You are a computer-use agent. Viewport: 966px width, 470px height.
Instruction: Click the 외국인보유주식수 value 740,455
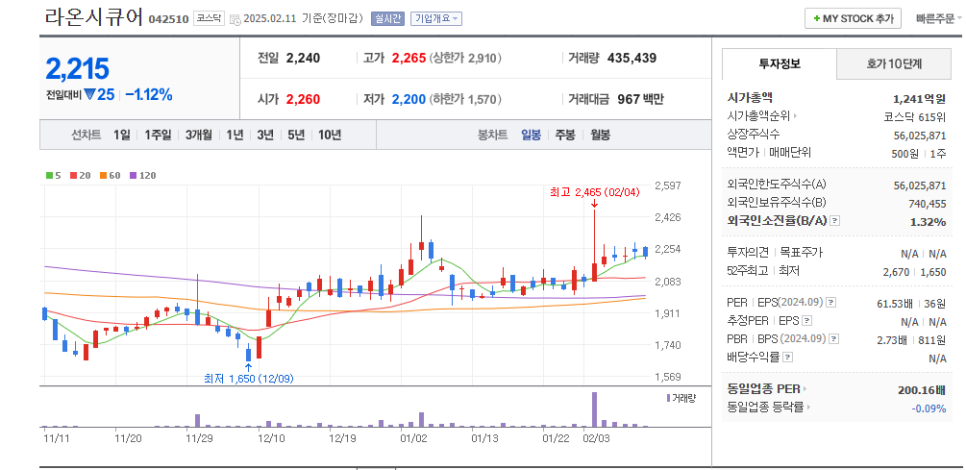[x=927, y=203]
